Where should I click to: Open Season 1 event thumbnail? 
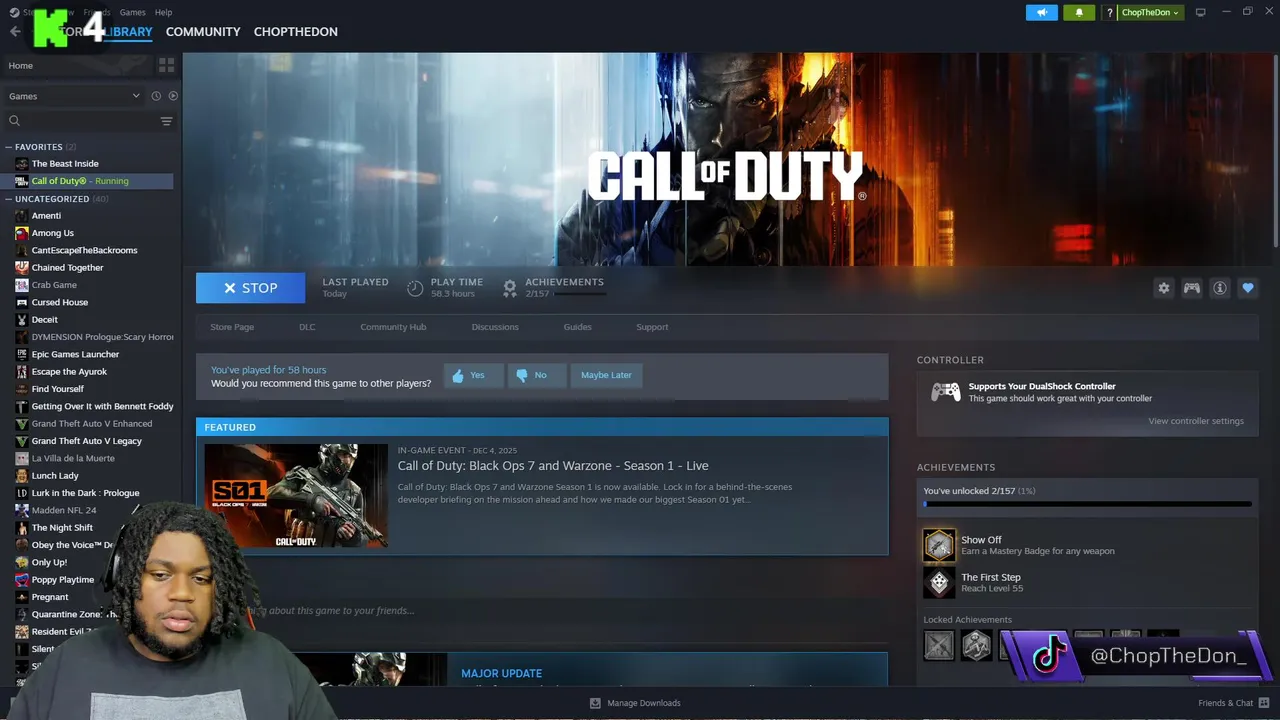point(296,495)
